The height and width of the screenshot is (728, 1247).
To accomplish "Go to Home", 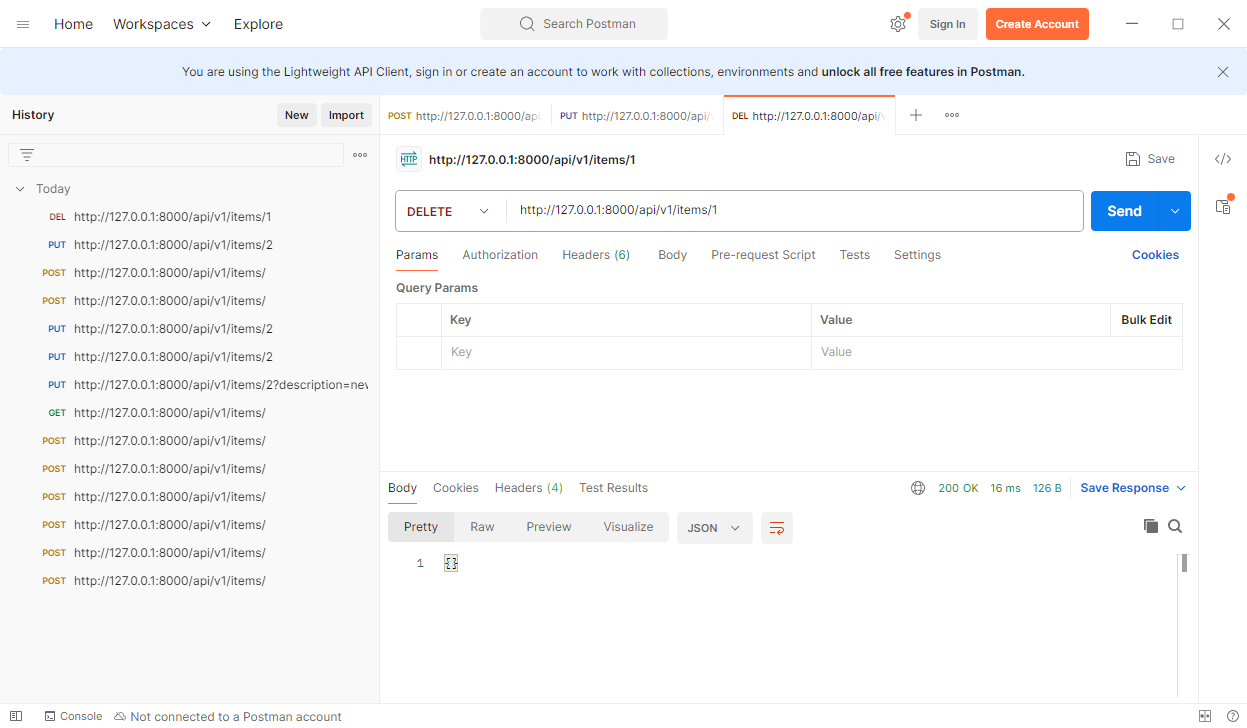I will pos(73,24).
